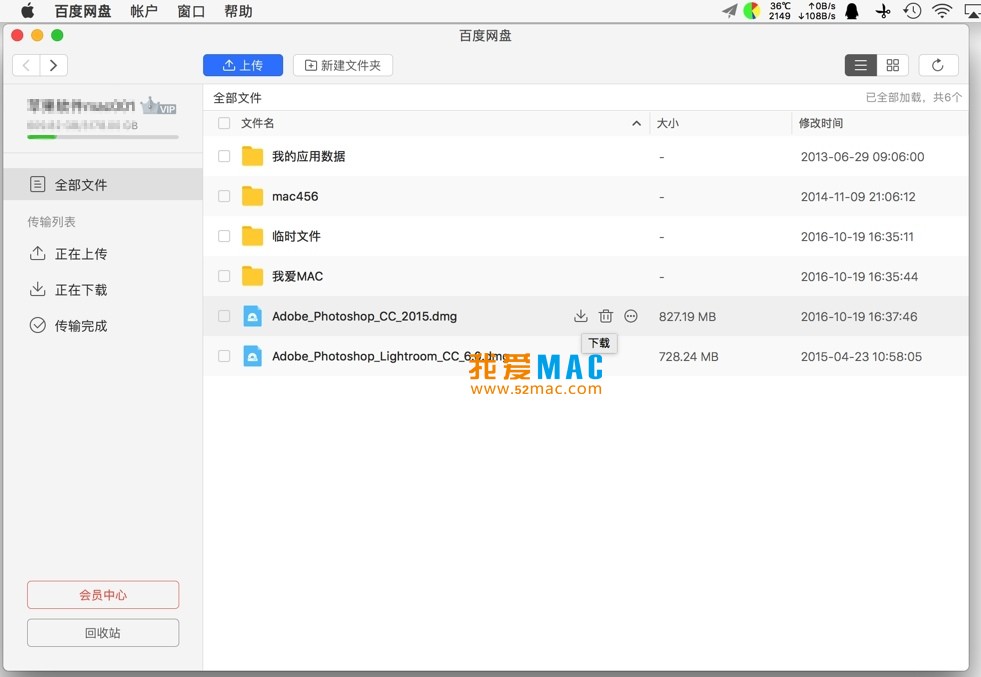Open the 我的应用数据 folder
The image size is (981, 677).
click(x=308, y=157)
